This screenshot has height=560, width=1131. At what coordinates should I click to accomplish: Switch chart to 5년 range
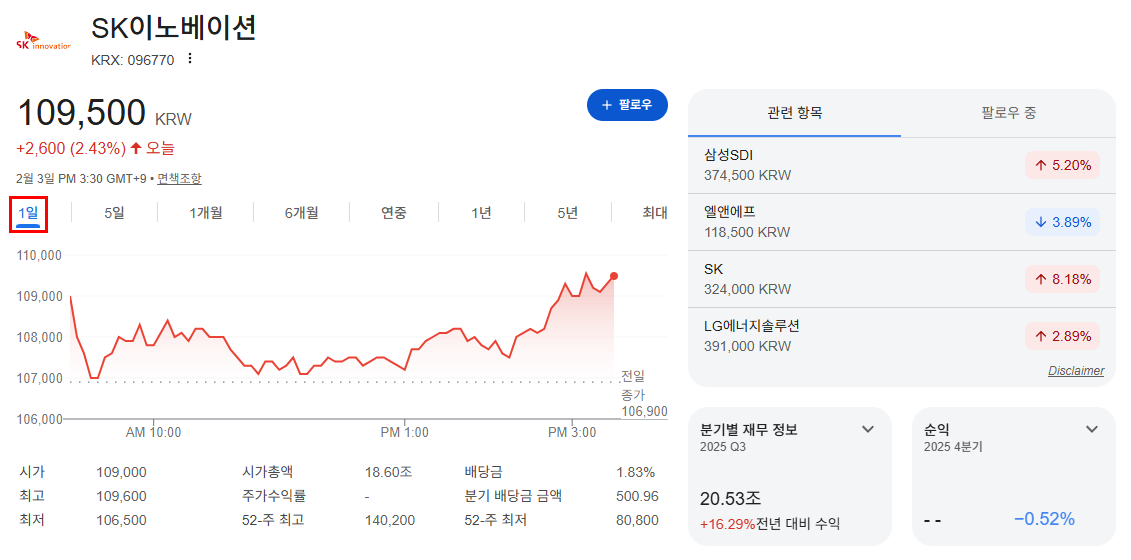[x=568, y=213]
